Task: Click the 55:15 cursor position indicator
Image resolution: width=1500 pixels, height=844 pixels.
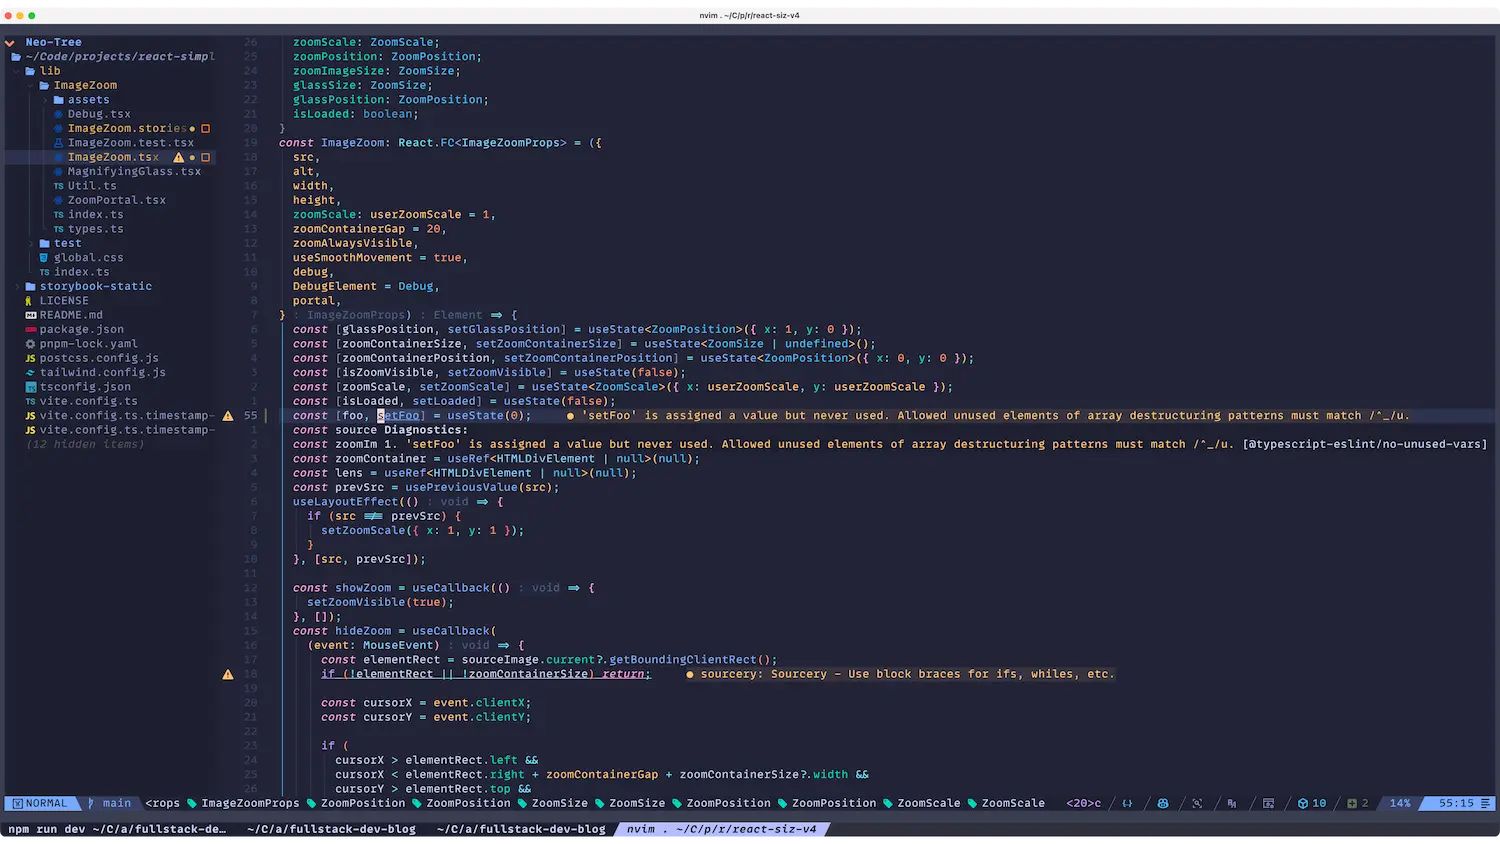Action: [1456, 803]
